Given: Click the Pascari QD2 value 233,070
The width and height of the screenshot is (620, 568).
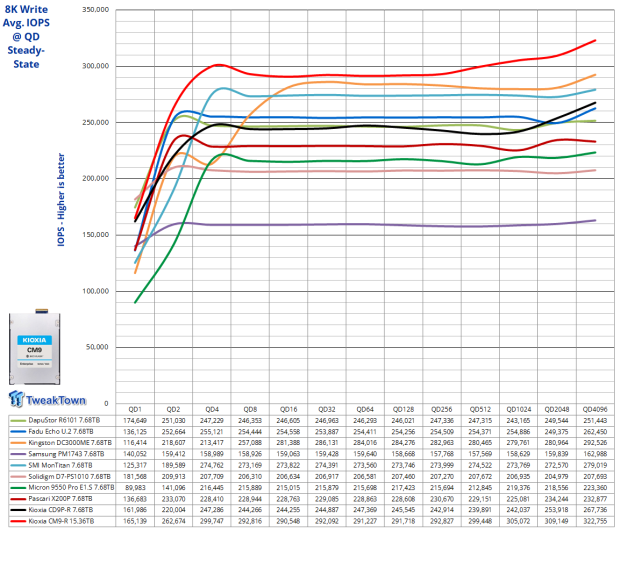Looking at the screenshot, I should click(x=173, y=499).
